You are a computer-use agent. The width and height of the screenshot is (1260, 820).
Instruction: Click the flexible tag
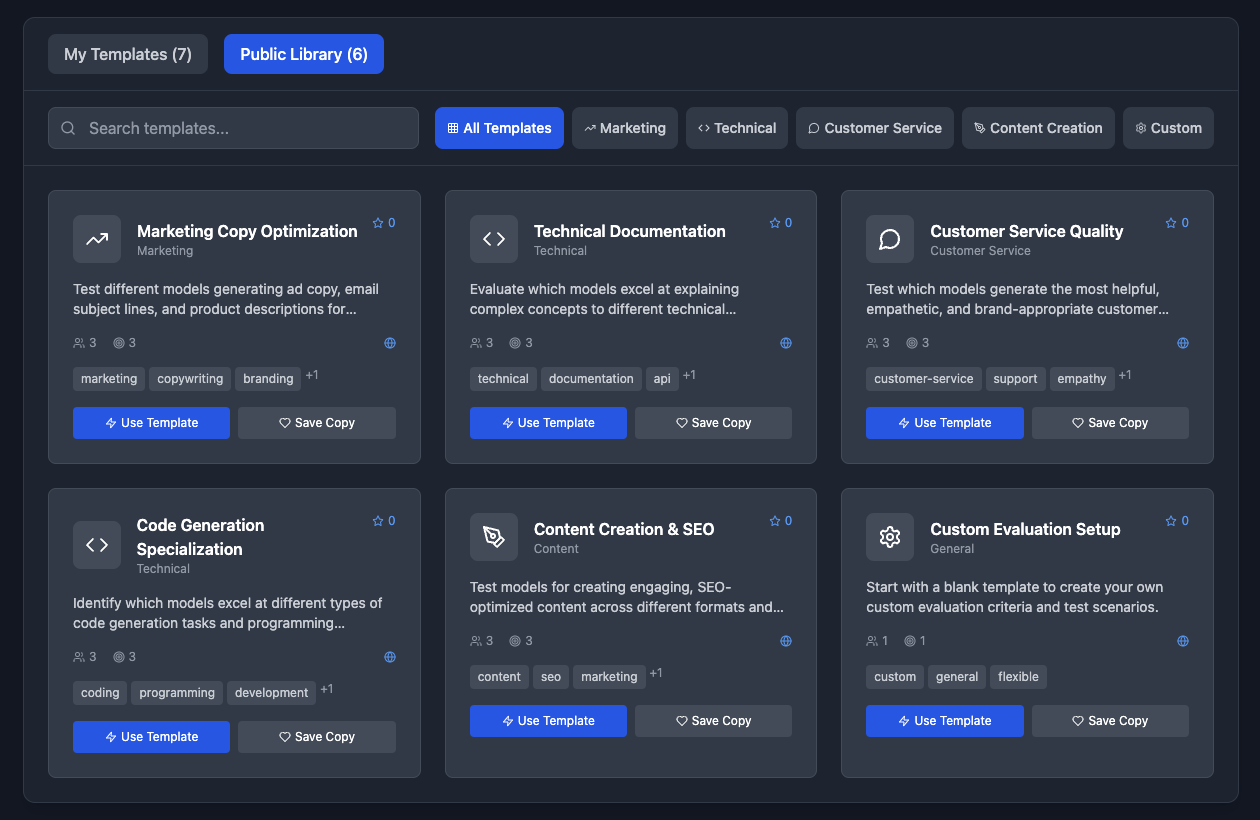(x=1018, y=677)
